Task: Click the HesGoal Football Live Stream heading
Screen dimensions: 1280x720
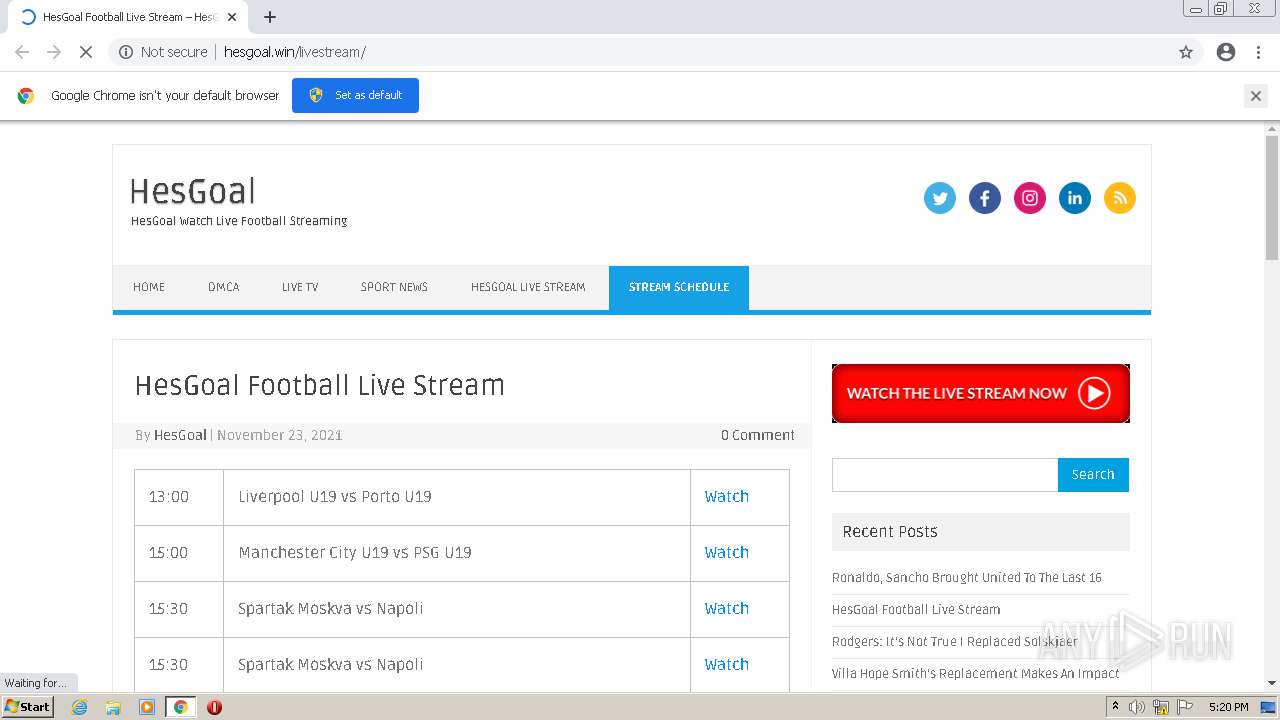Action: click(320, 386)
